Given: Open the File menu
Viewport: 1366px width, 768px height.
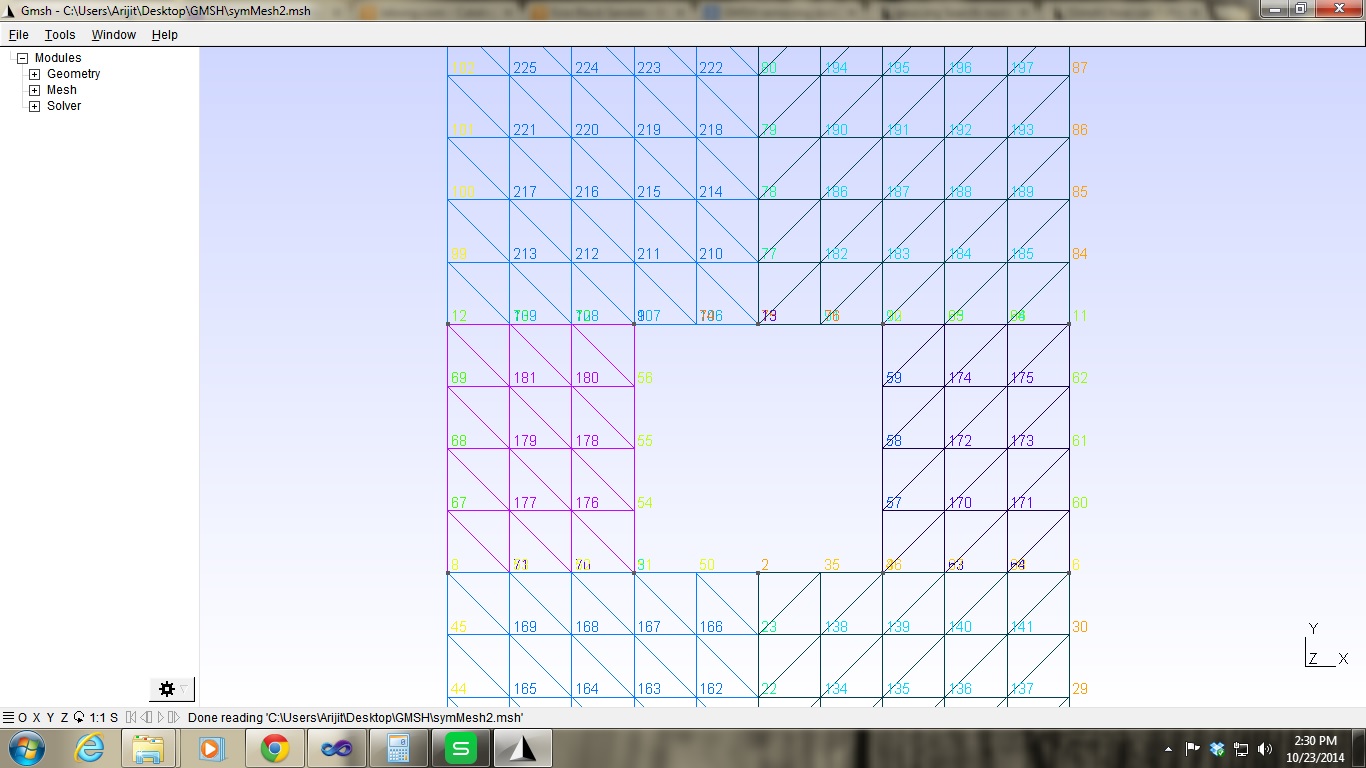Looking at the screenshot, I should 18,35.
